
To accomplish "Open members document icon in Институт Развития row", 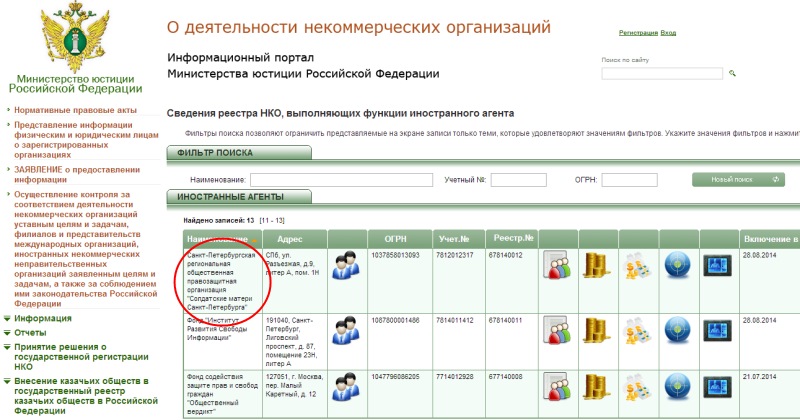I will tap(557, 330).
